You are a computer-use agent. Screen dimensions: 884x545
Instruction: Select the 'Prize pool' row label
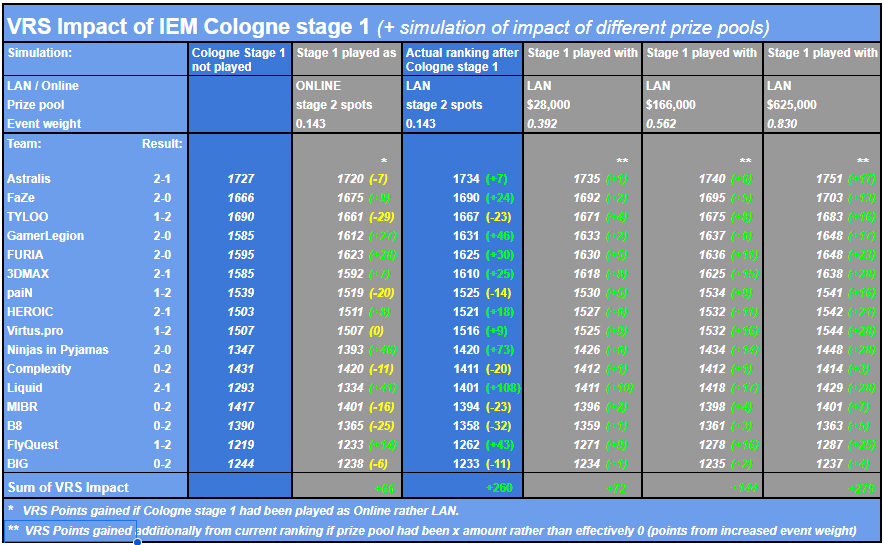[x=36, y=105]
